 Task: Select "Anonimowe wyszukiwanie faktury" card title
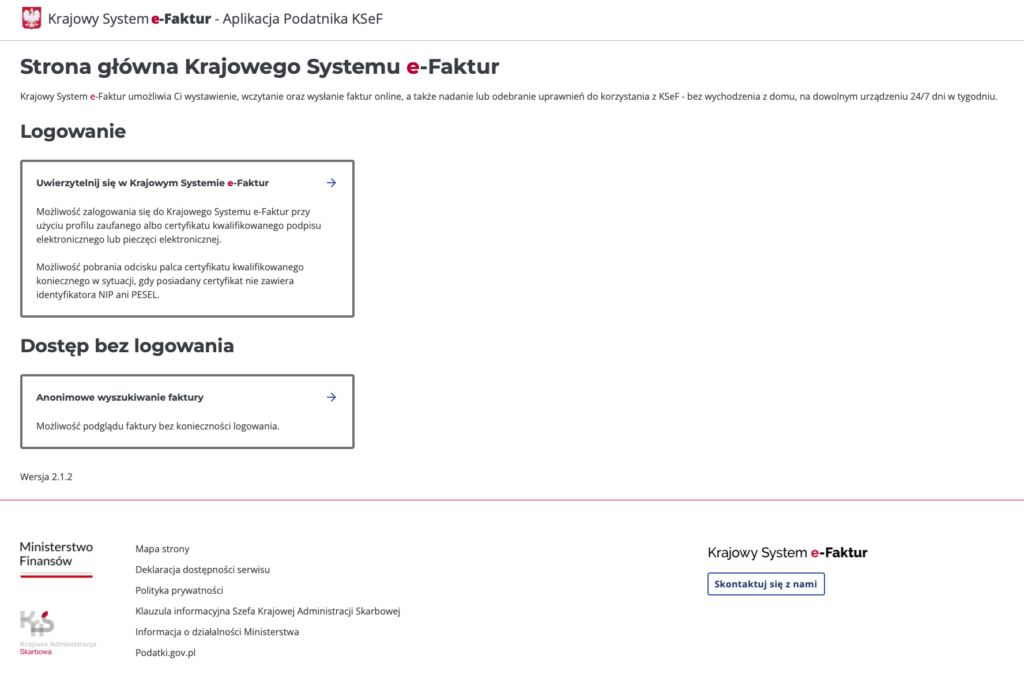(x=120, y=397)
